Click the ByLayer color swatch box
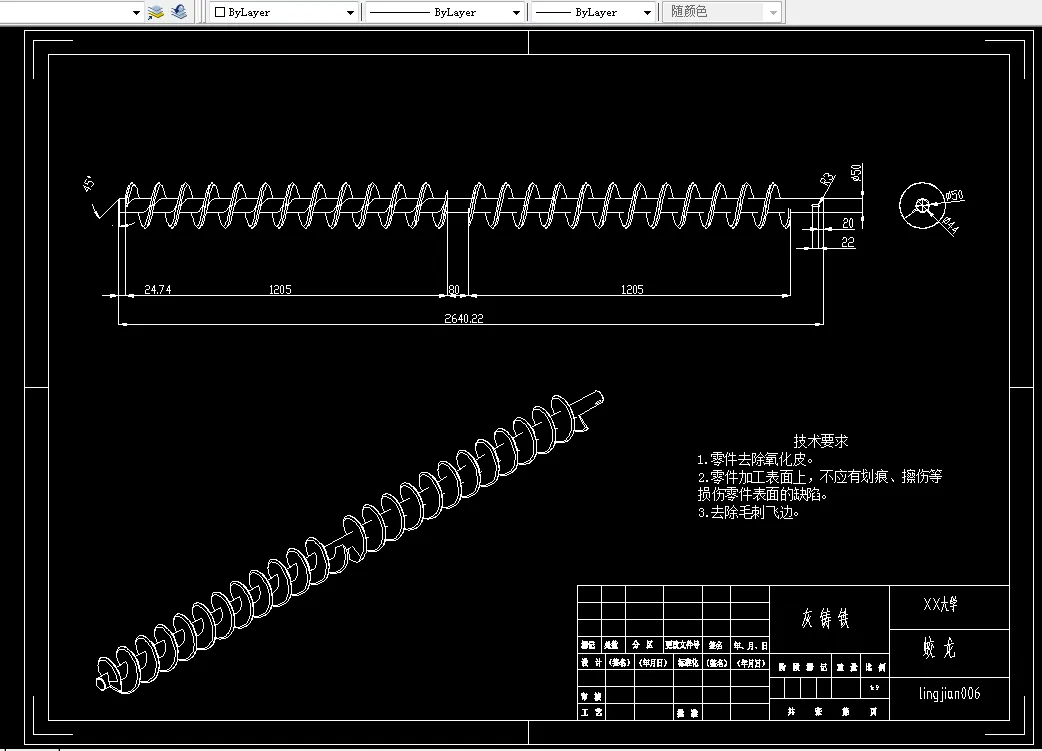The height and width of the screenshot is (751, 1042). 220,12
